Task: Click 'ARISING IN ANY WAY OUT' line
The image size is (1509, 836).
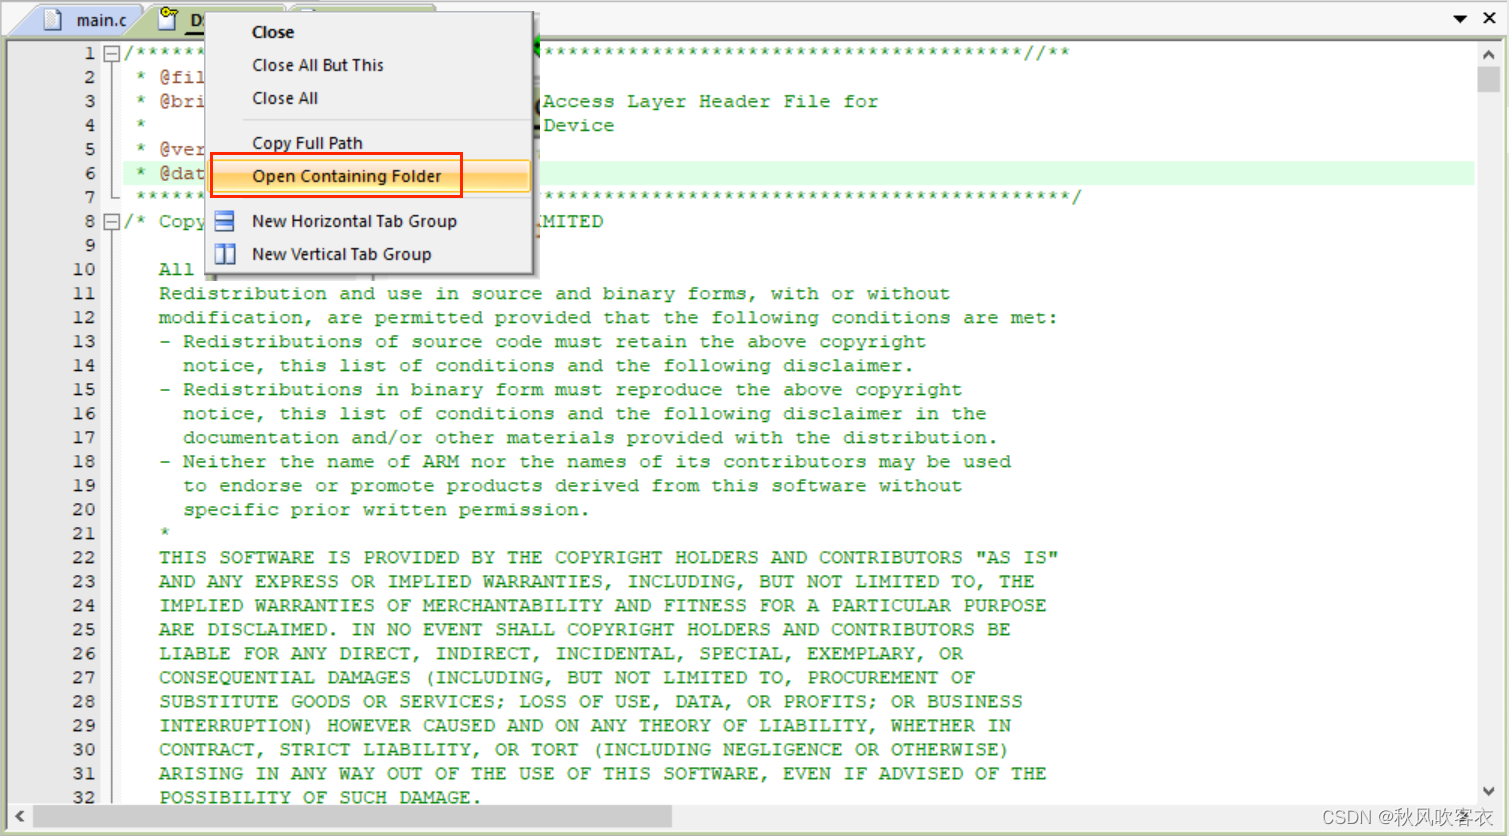Action: pos(602,773)
